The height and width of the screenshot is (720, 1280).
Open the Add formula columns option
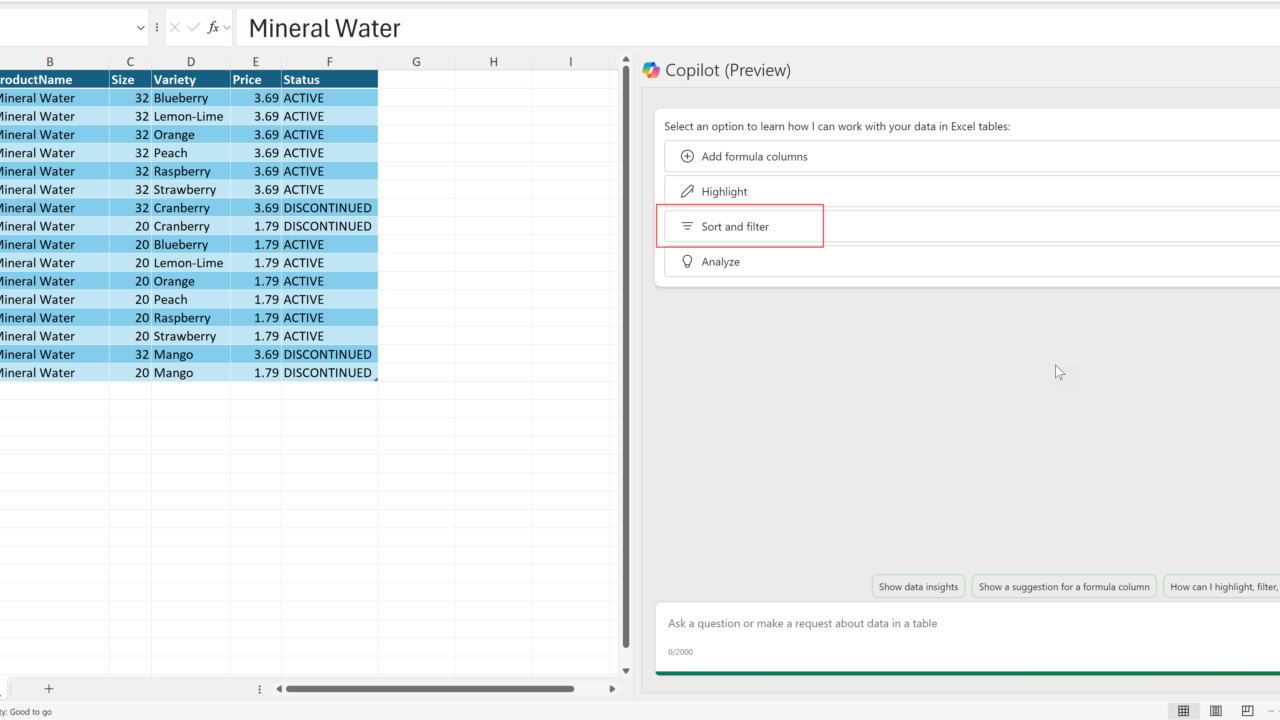tap(754, 156)
